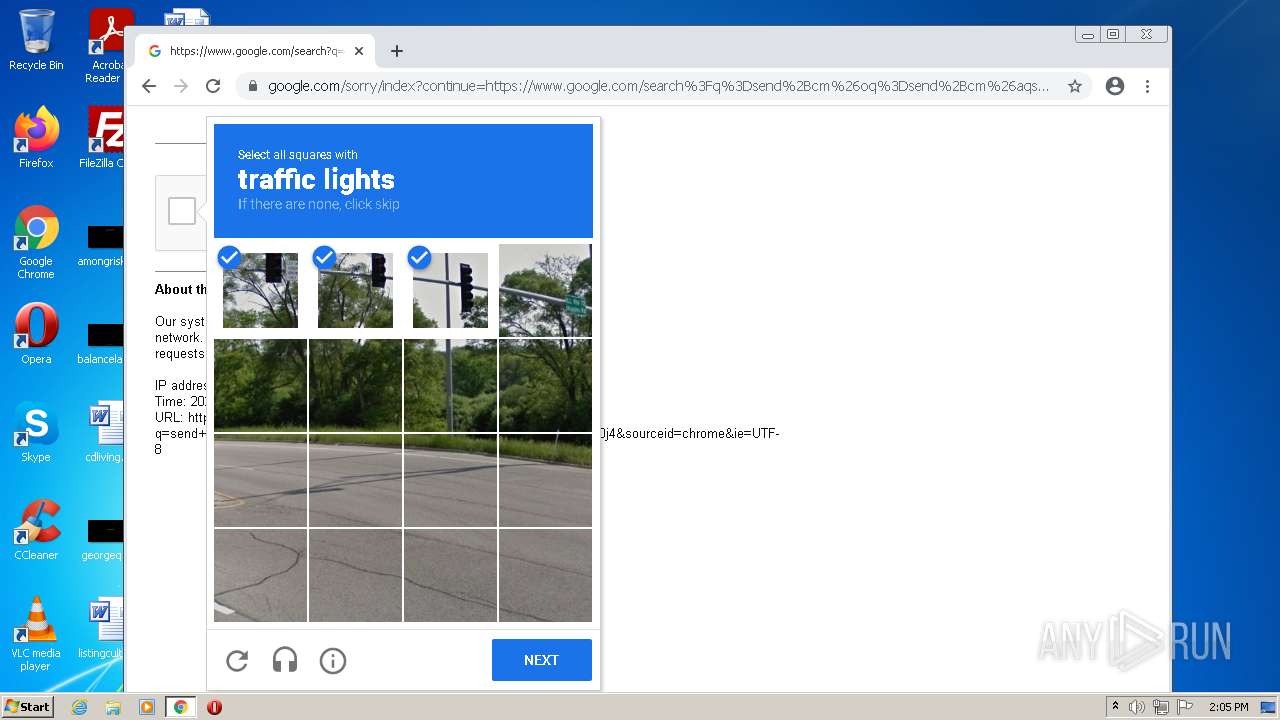The height and width of the screenshot is (720, 1280).
Task: View site lock information
Action: click(x=252, y=86)
